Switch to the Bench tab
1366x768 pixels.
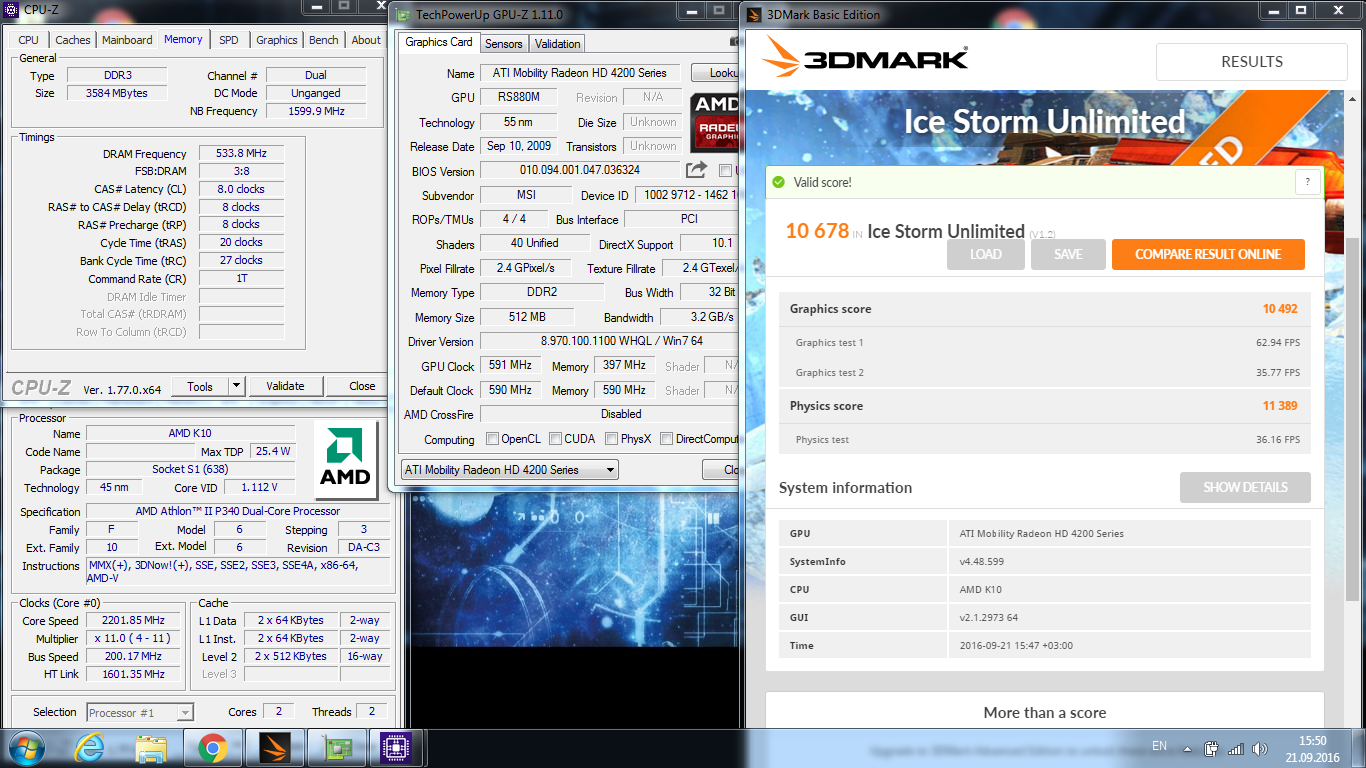pyautogui.click(x=324, y=40)
